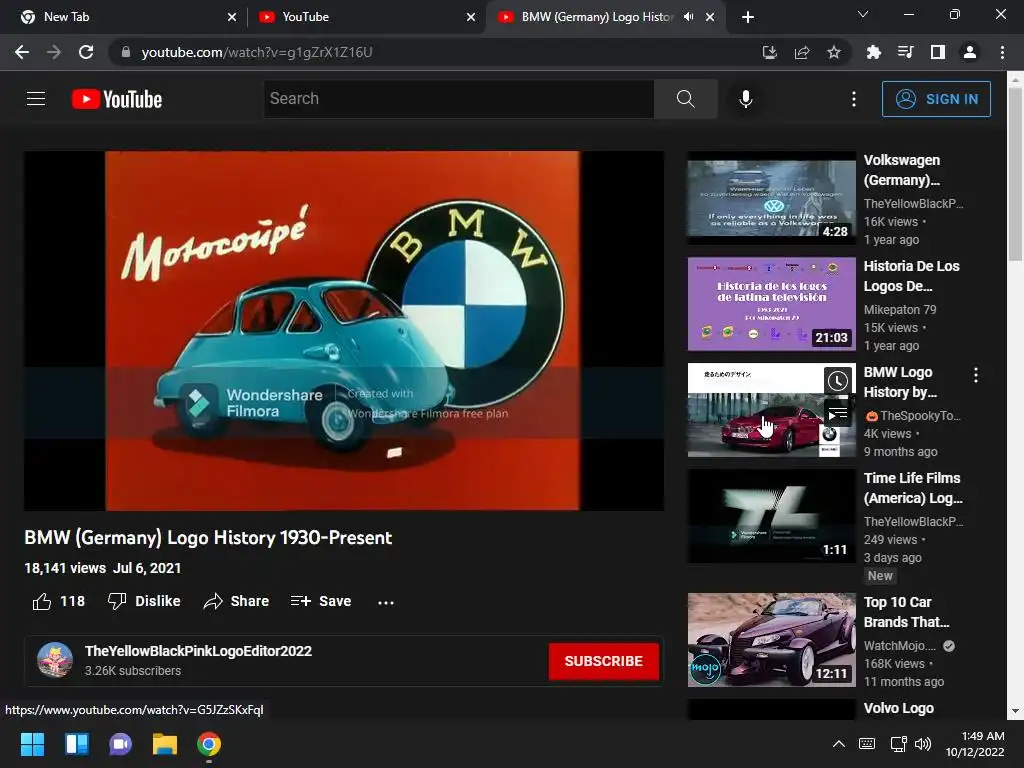Save the video to a playlist
This screenshot has width=1024, height=768.
point(321,601)
